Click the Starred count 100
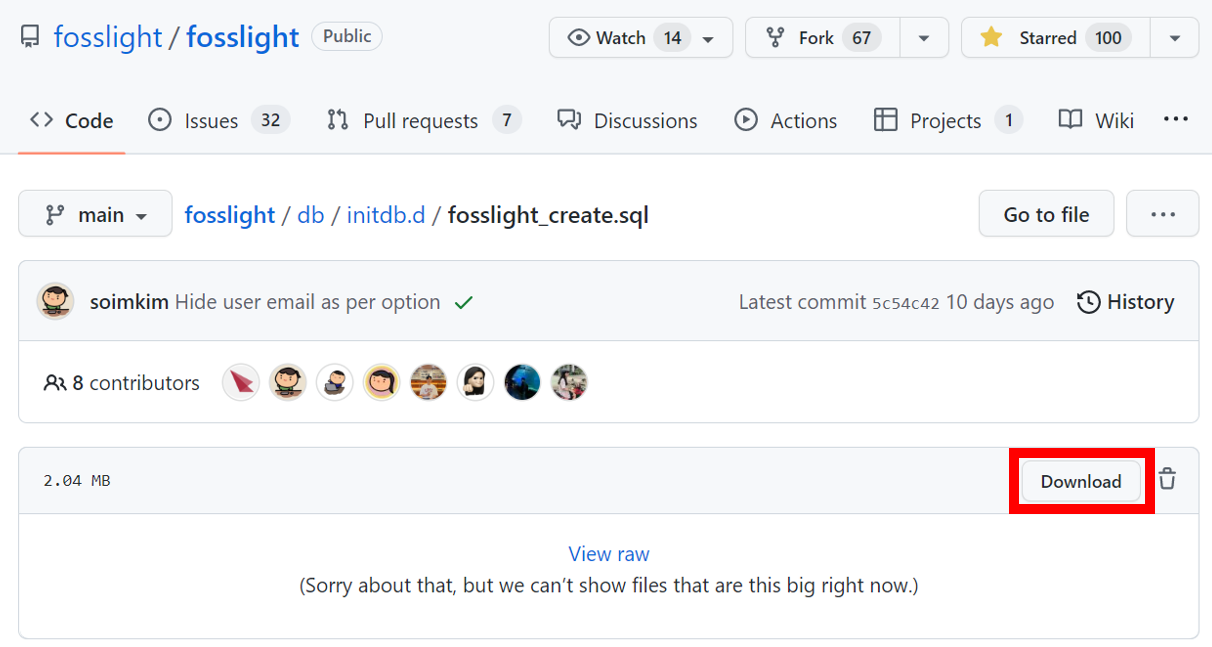This screenshot has height=647, width=1212. point(1108,38)
